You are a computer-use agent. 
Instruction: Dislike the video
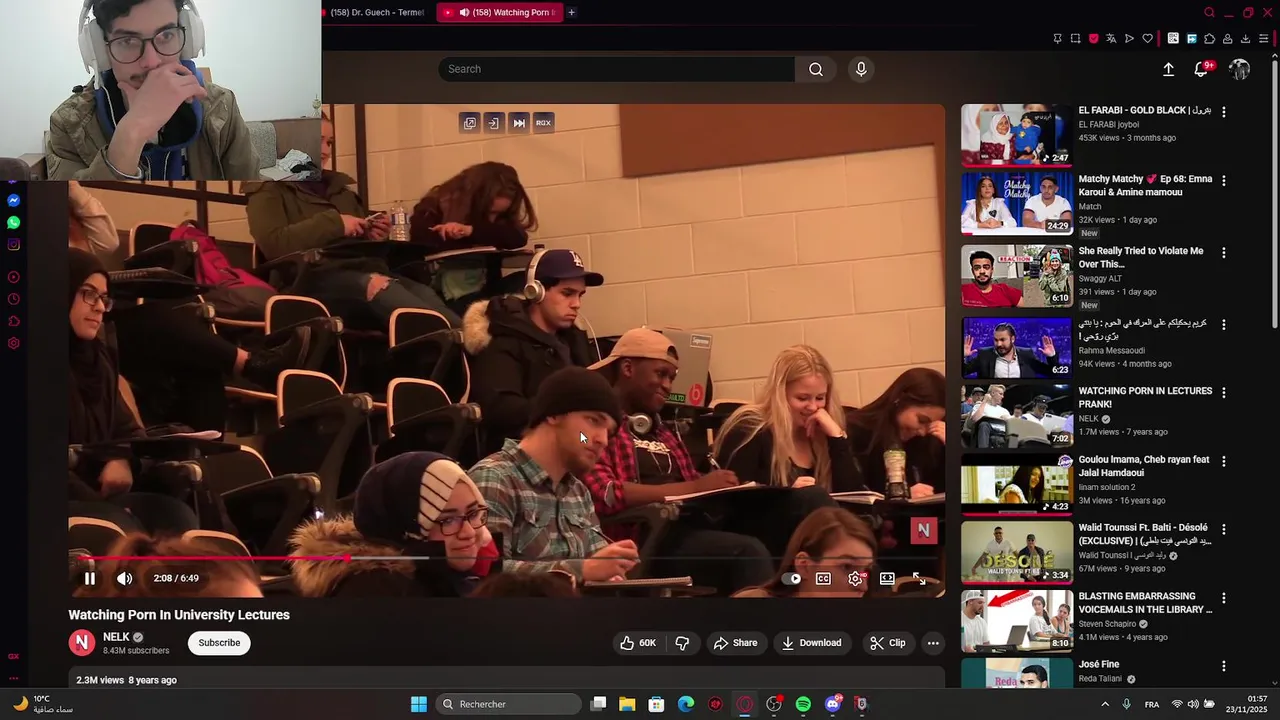(x=682, y=643)
